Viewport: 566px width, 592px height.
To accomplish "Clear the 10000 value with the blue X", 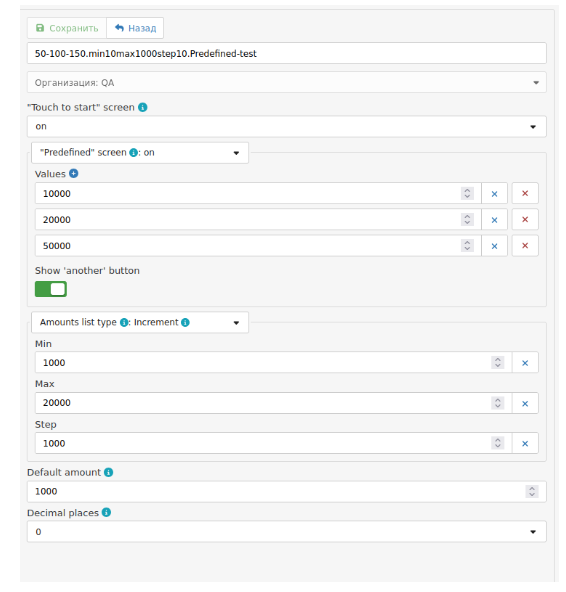I will click(x=494, y=194).
